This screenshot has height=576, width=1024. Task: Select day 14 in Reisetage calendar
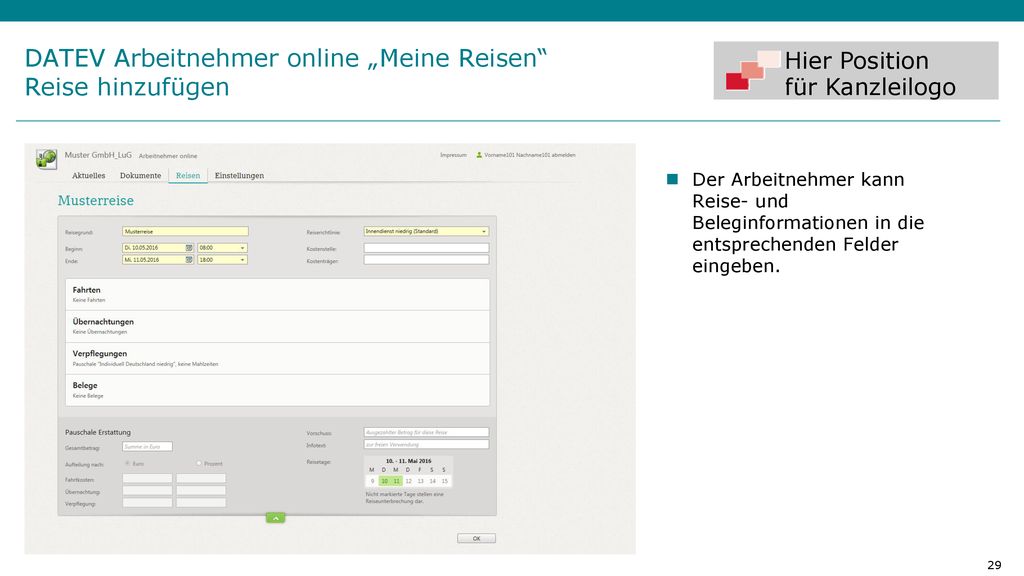point(432,481)
